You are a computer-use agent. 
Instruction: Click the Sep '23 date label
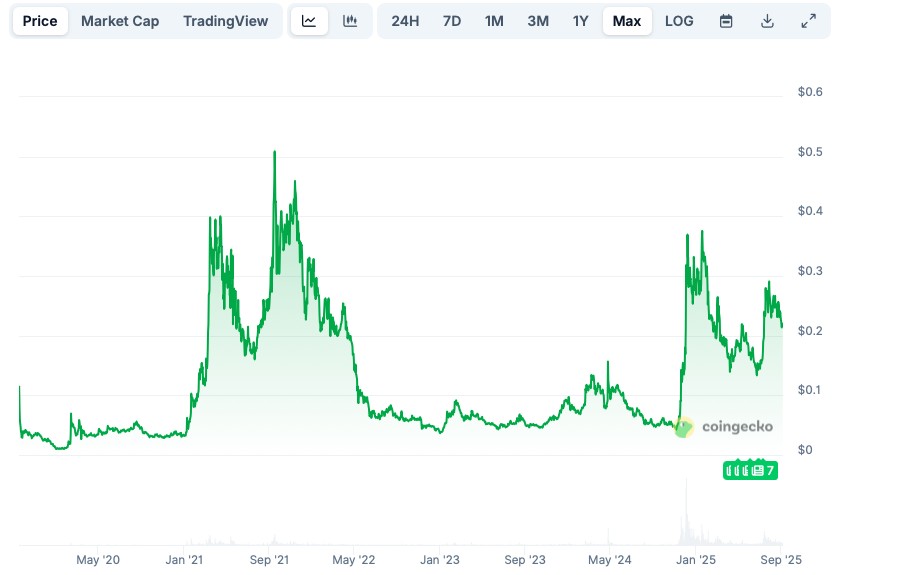pyautogui.click(x=525, y=560)
